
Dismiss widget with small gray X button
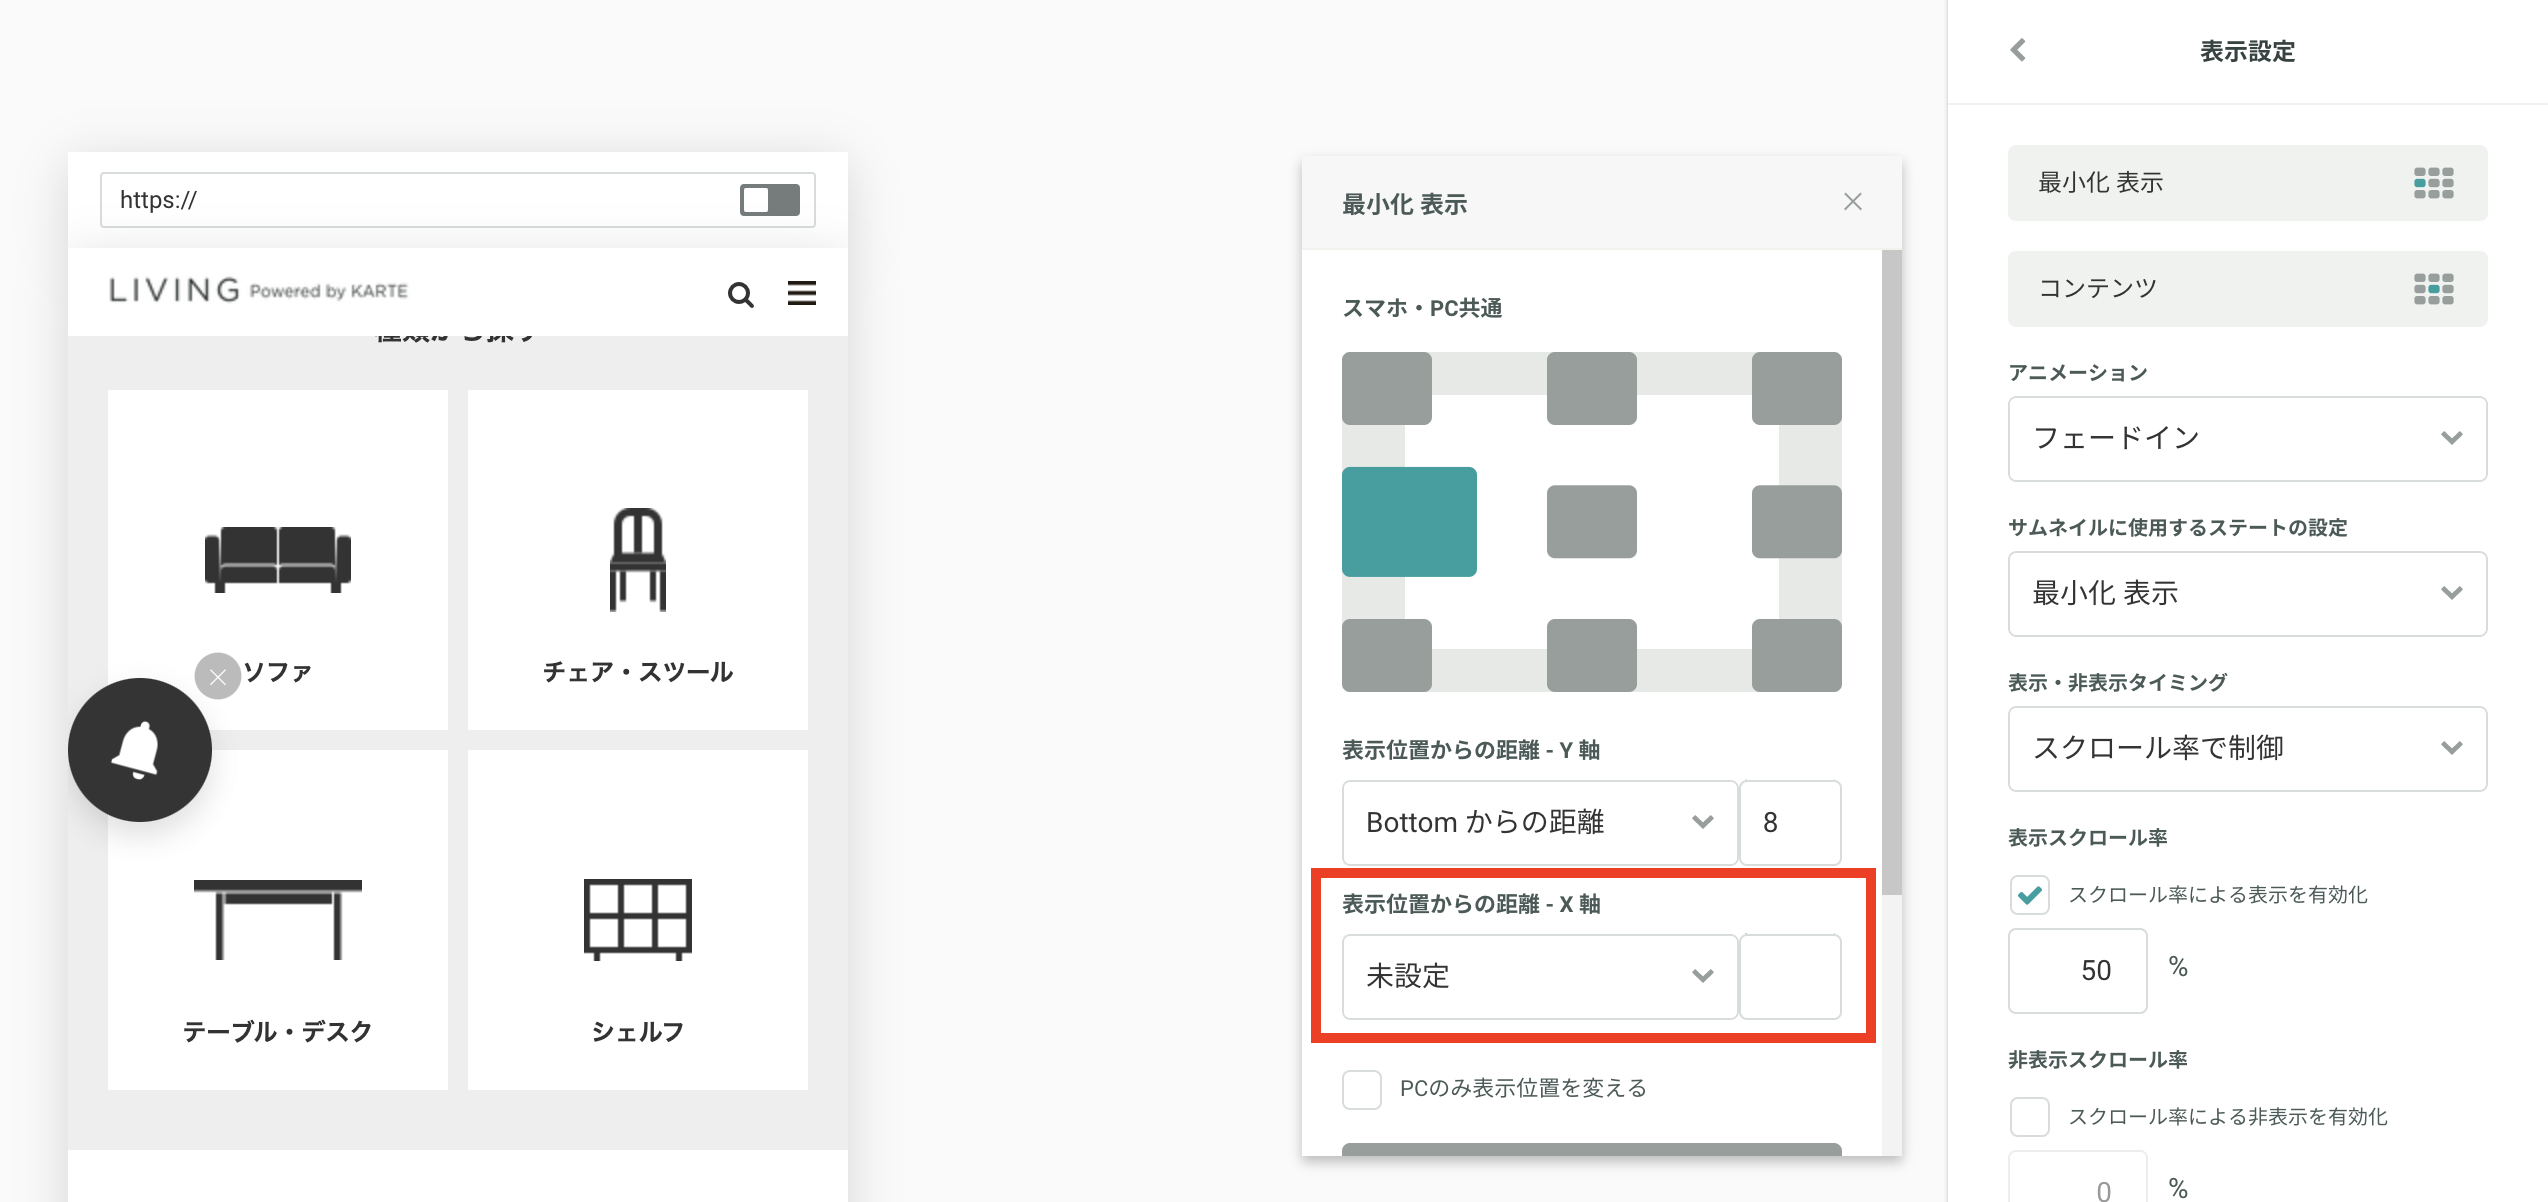(x=217, y=676)
